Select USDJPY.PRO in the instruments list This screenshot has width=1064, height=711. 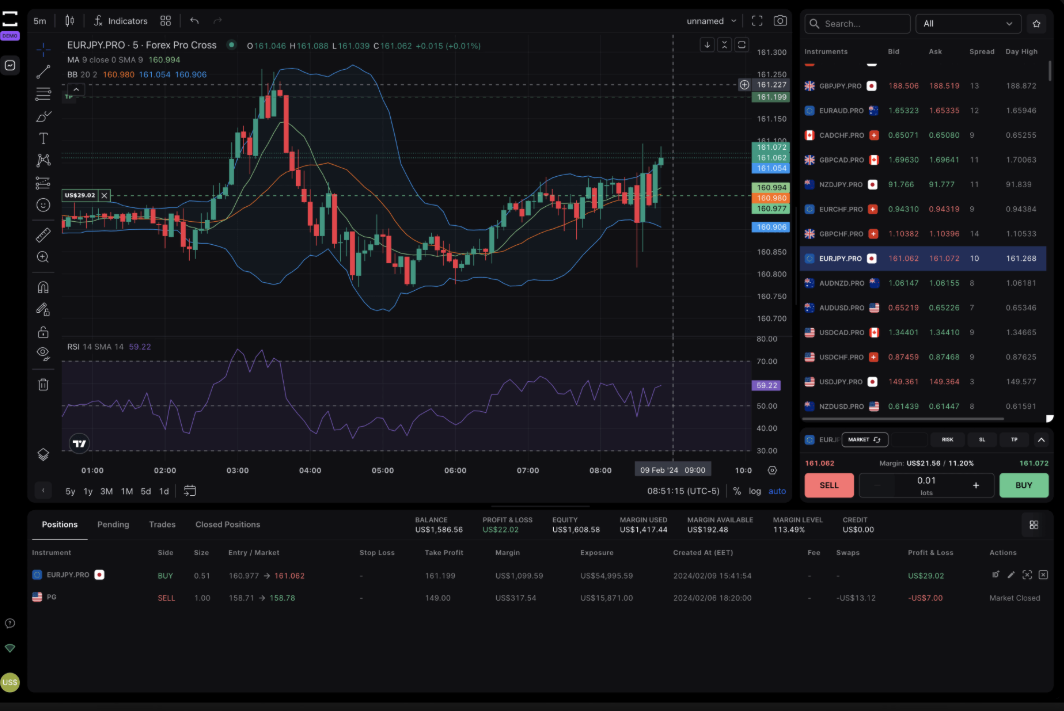pos(923,382)
